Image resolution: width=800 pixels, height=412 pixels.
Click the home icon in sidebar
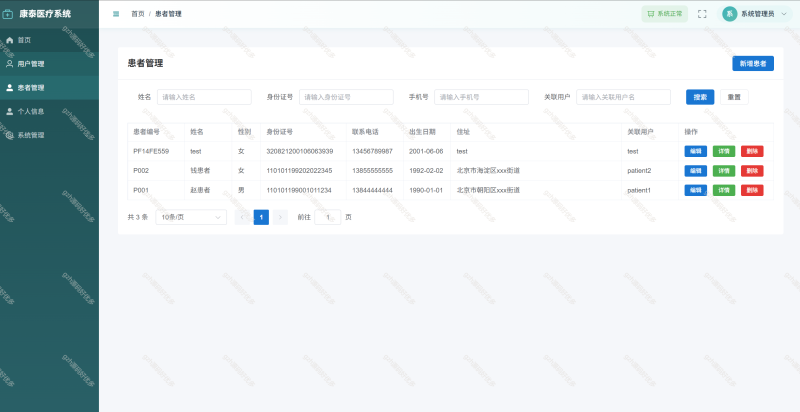coord(9,40)
